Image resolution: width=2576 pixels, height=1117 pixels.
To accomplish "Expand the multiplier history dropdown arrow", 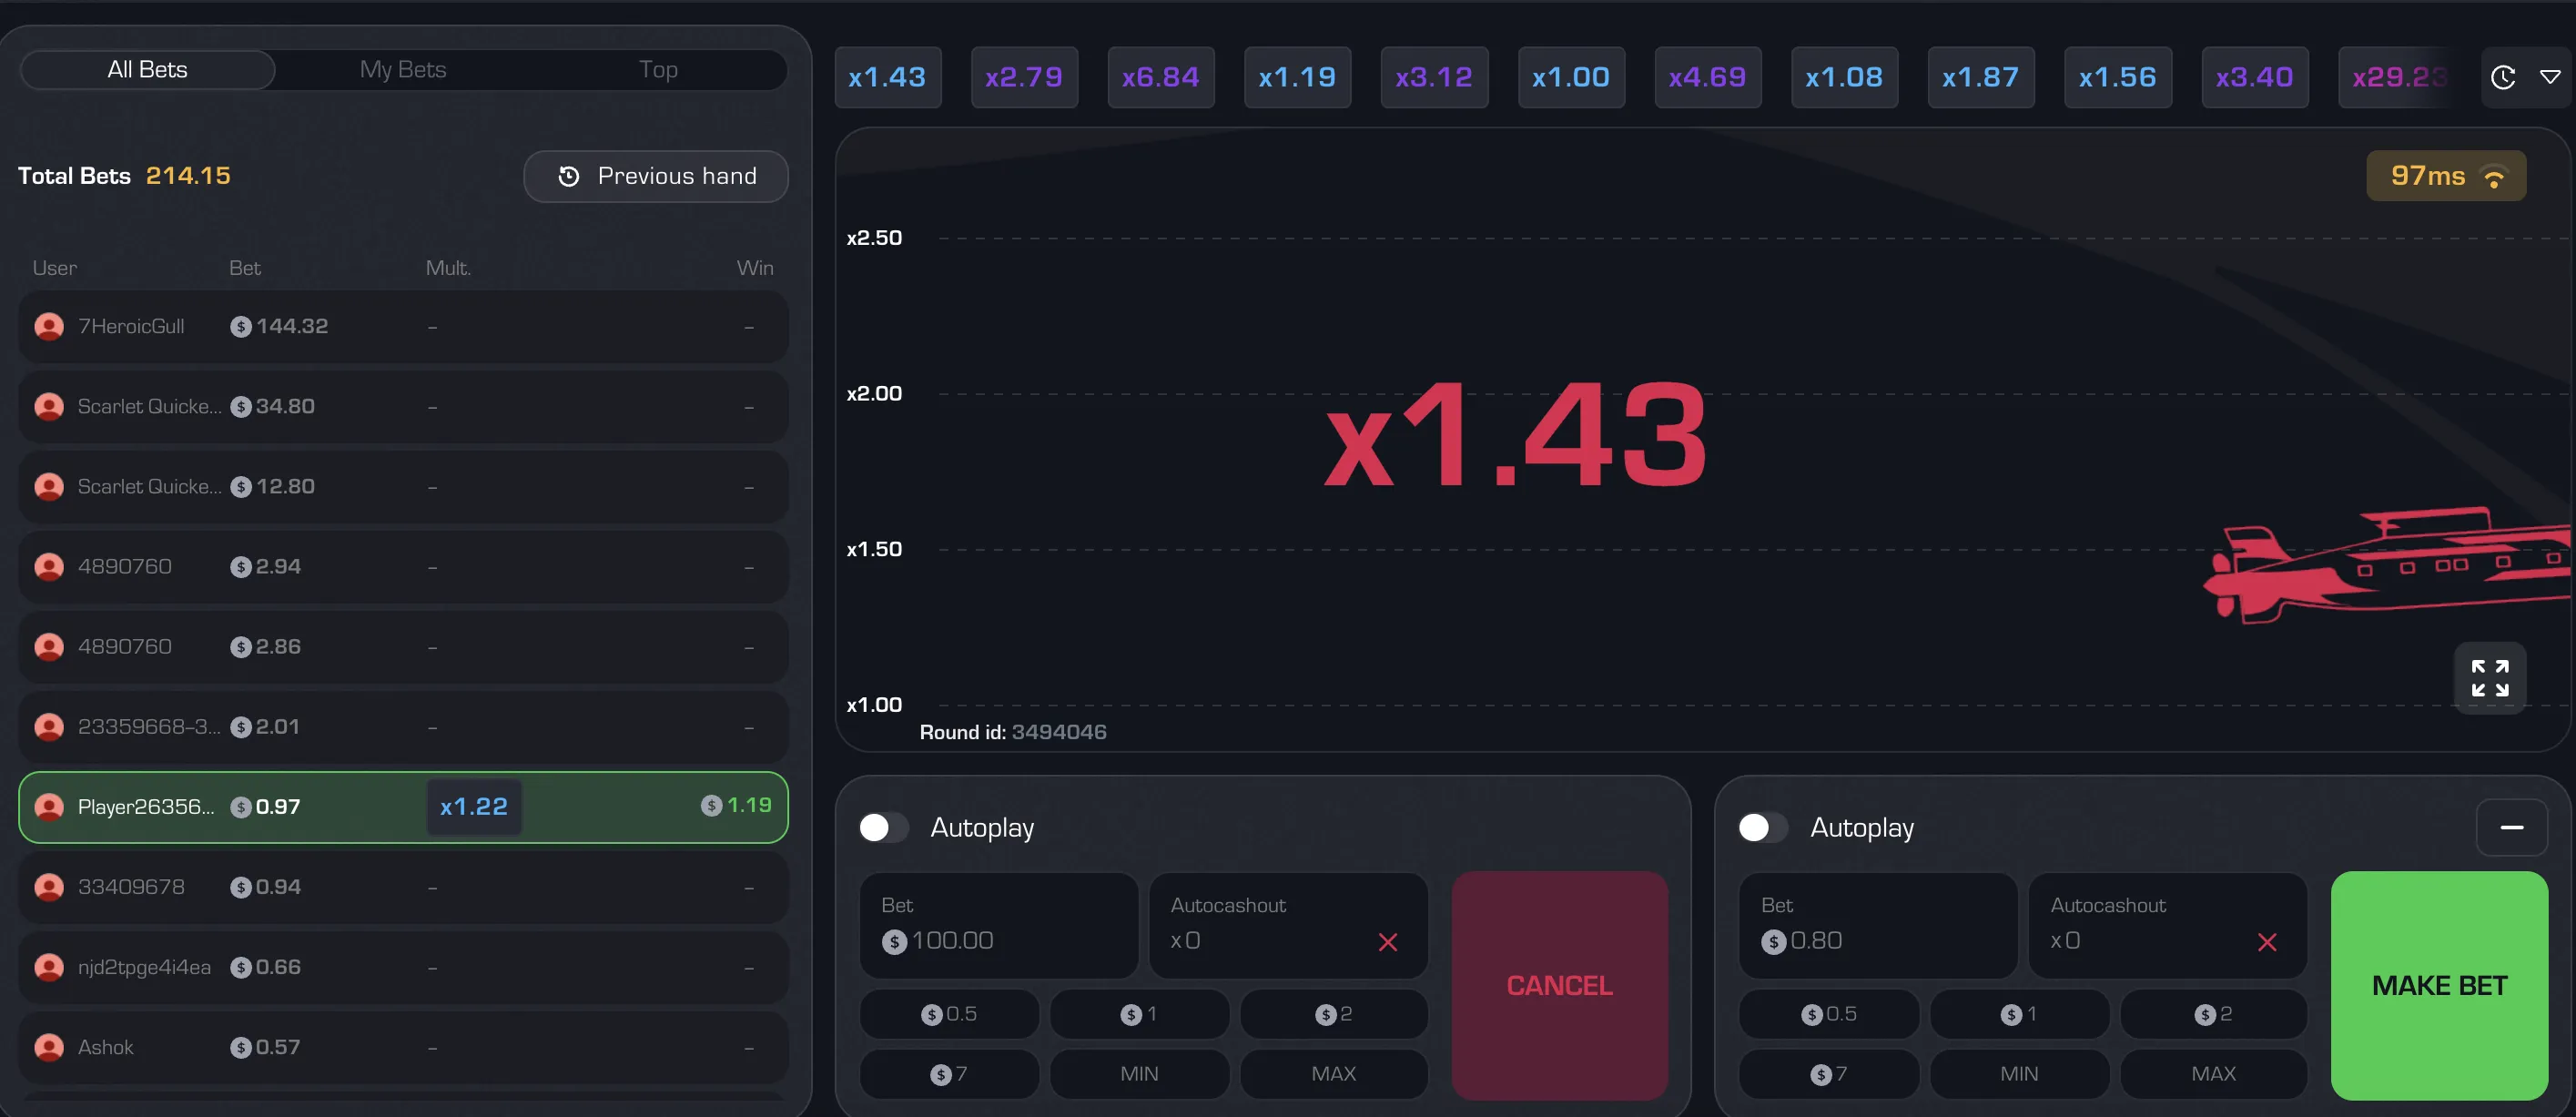I will [2550, 77].
